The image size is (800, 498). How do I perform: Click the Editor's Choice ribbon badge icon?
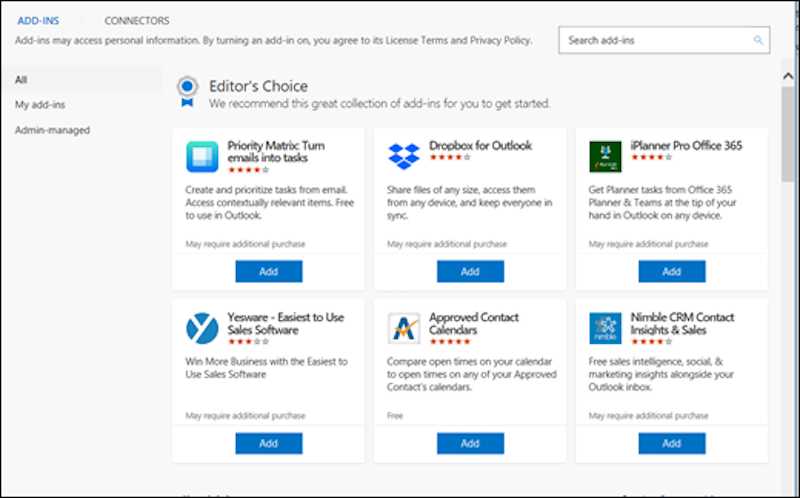pos(186,91)
